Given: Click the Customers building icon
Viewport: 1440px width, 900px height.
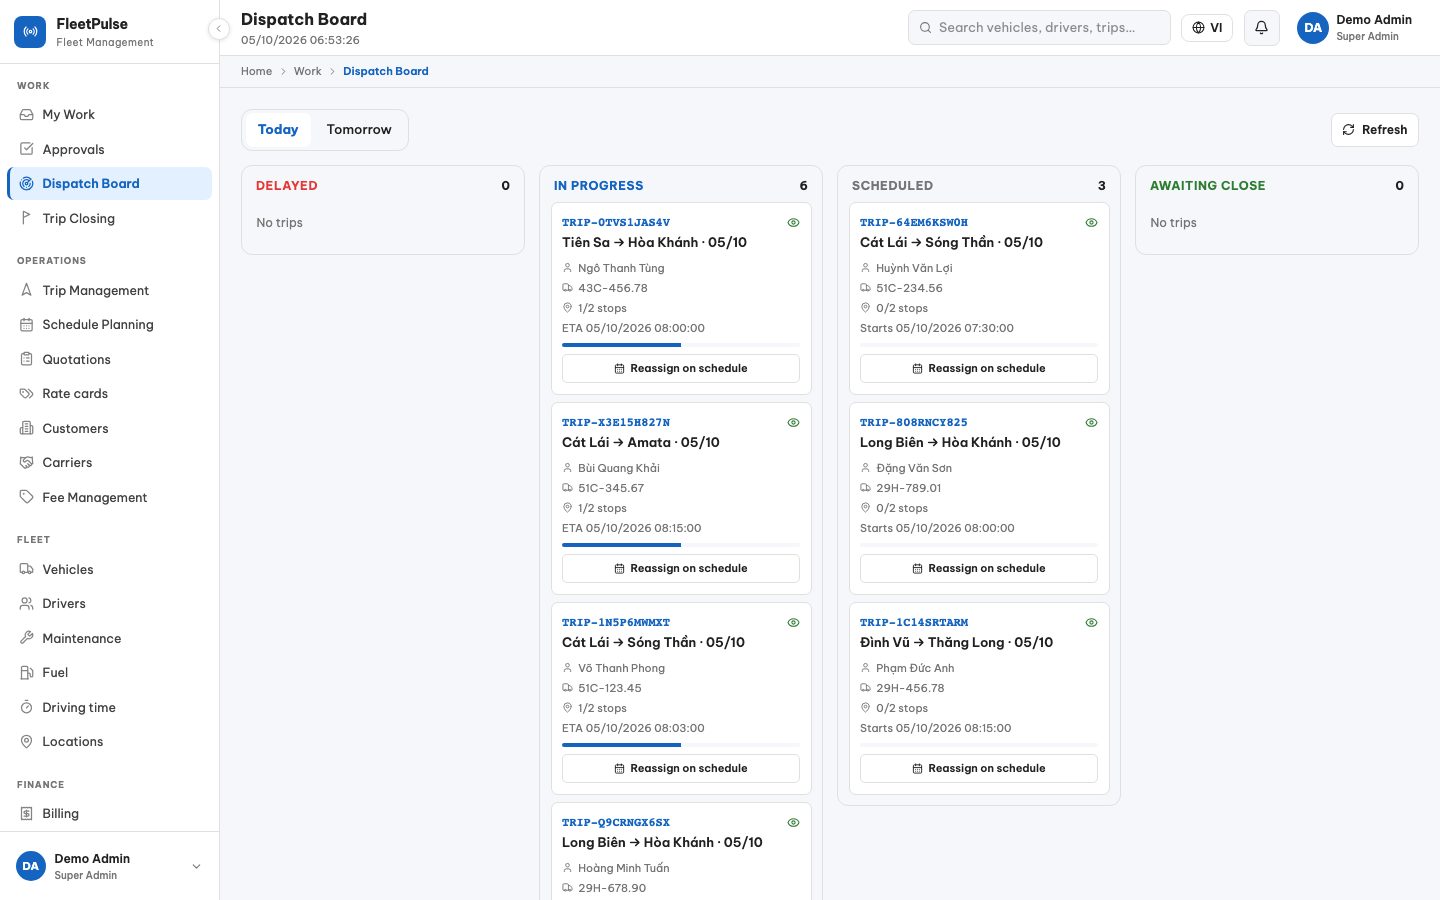Looking at the screenshot, I should point(27,428).
